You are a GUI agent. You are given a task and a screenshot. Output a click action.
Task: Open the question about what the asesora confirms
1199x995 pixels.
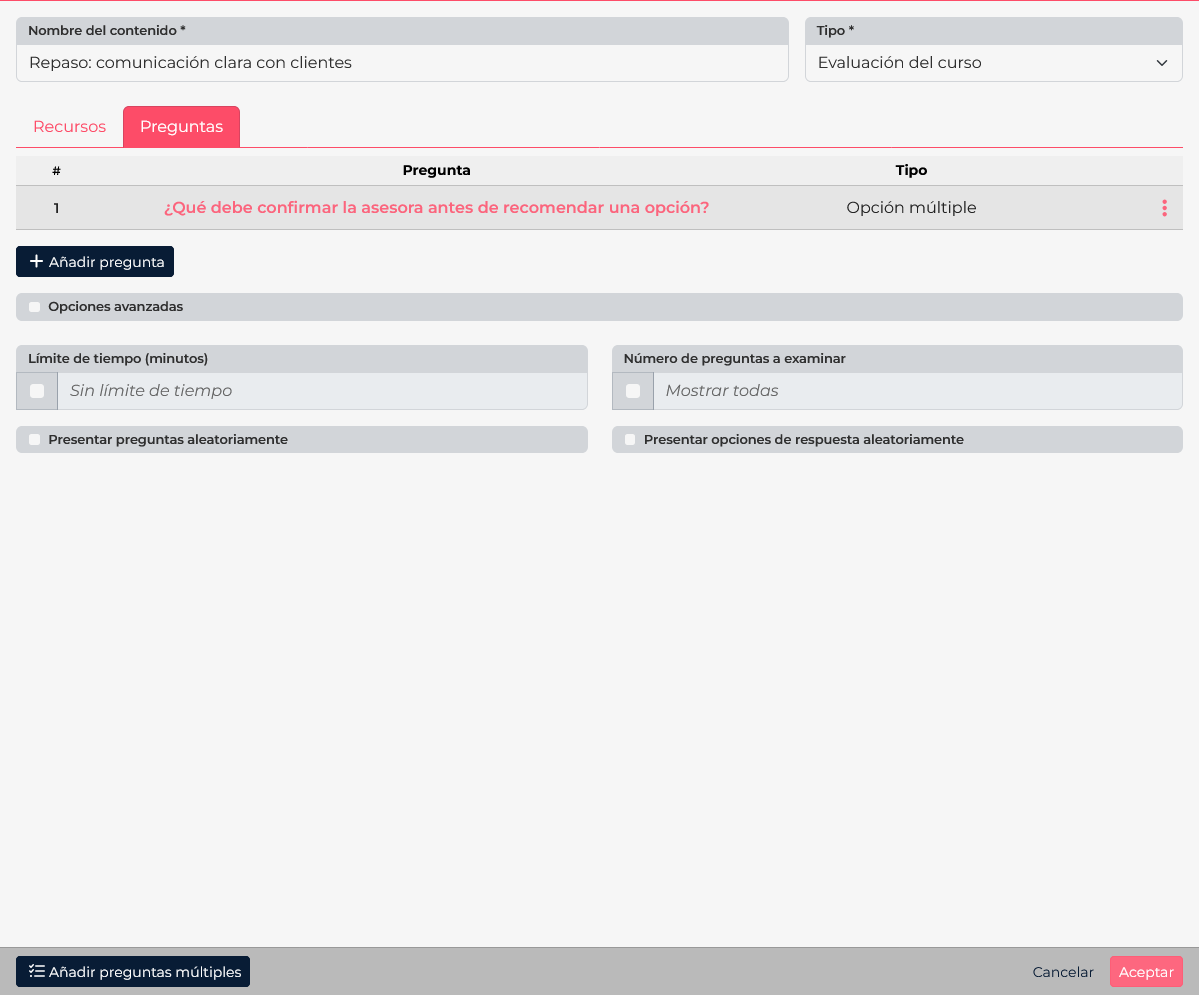(x=437, y=208)
